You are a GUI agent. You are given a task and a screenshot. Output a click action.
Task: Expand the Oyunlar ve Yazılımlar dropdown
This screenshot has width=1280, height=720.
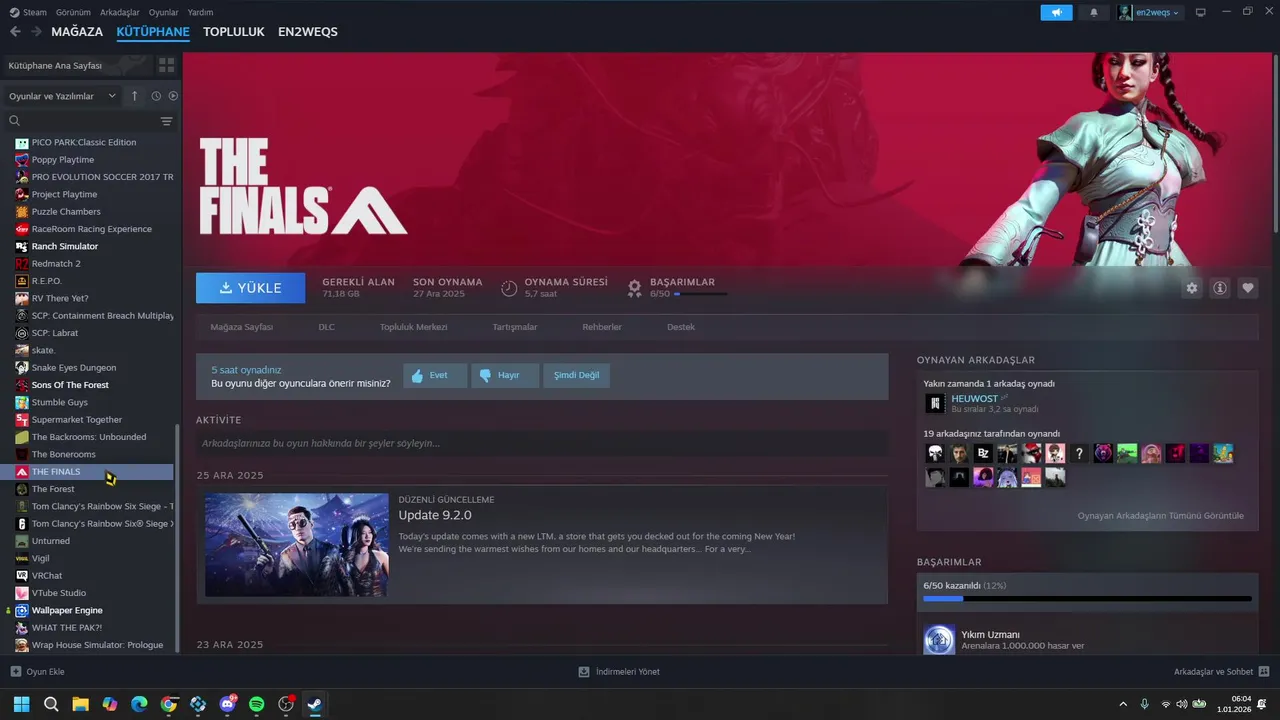pos(63,96)
